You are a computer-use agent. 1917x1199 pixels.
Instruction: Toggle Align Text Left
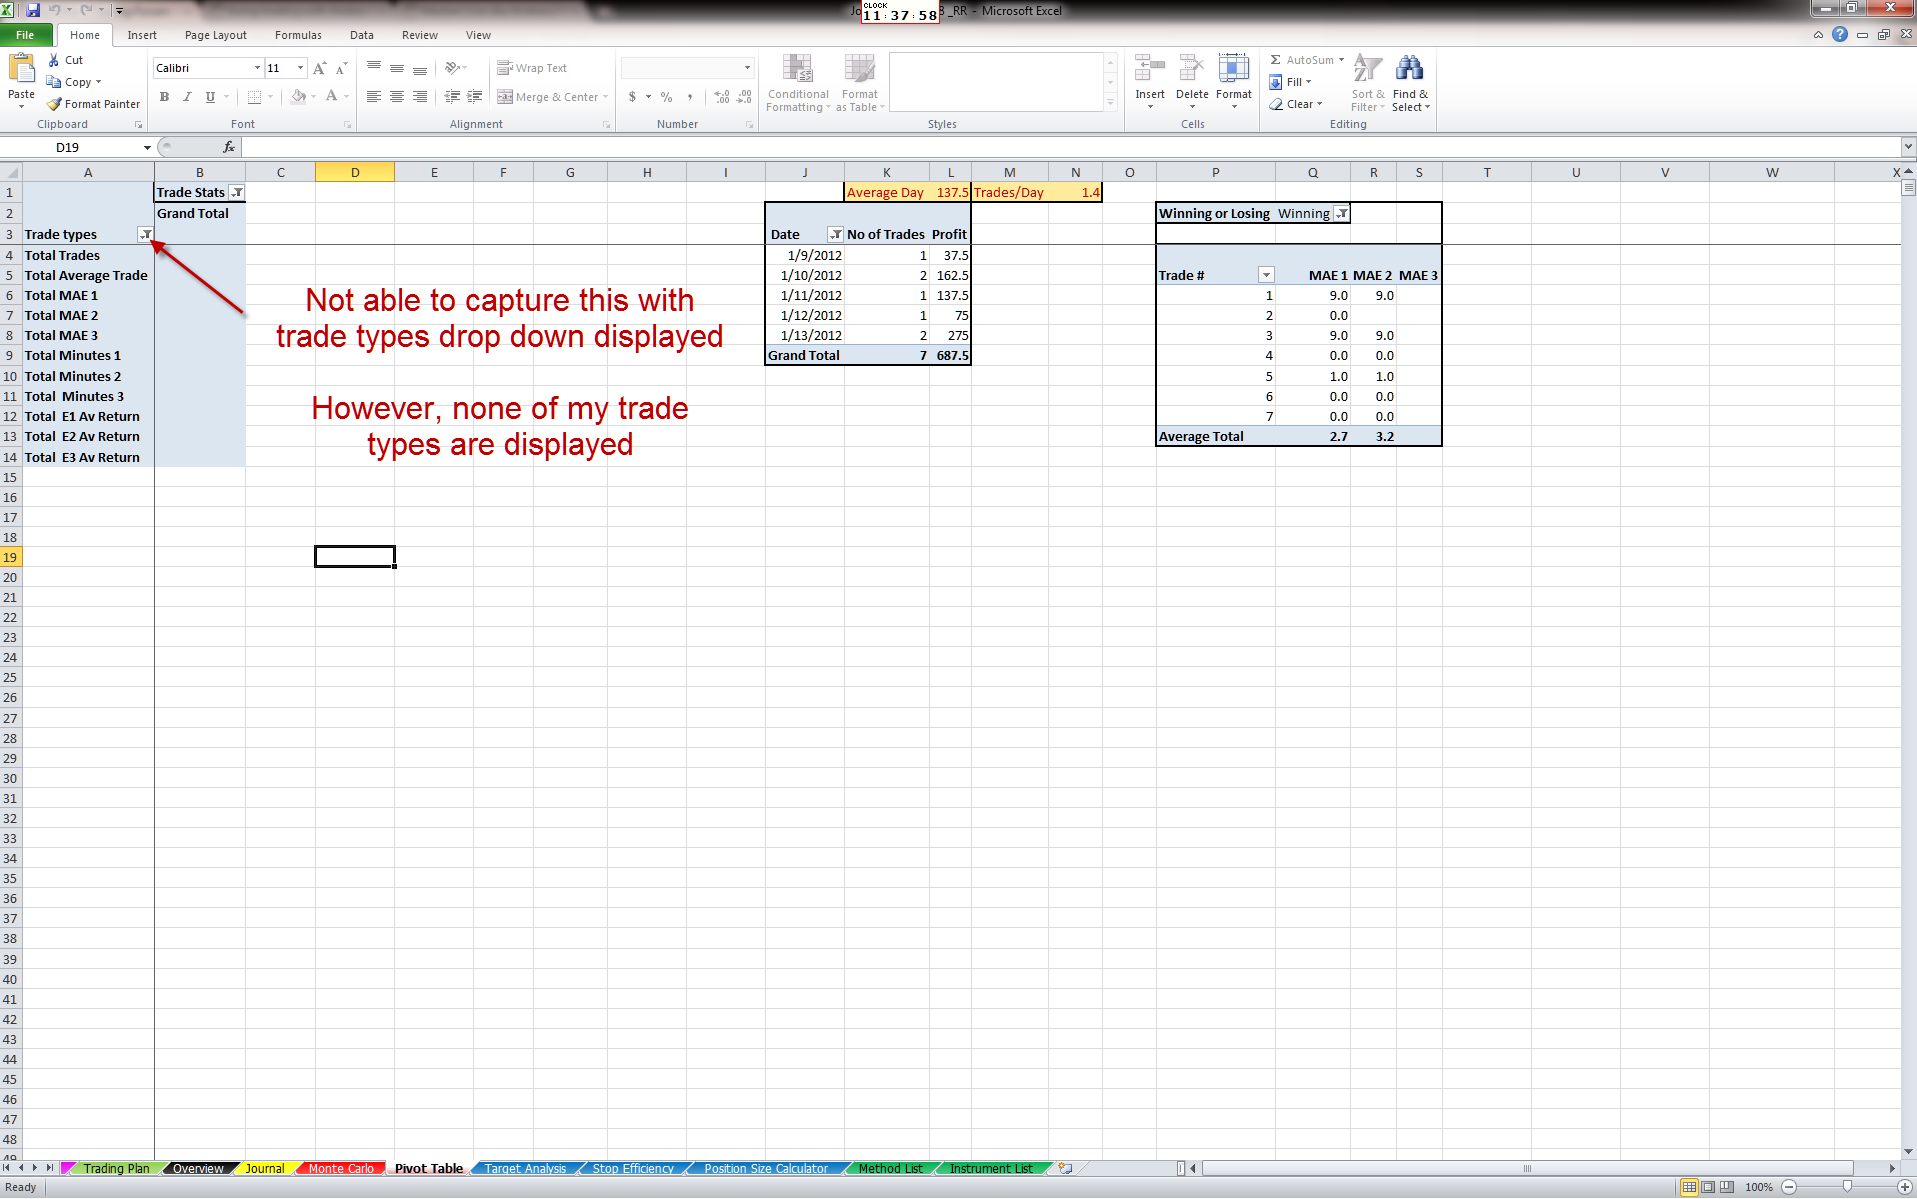[373, 97]
